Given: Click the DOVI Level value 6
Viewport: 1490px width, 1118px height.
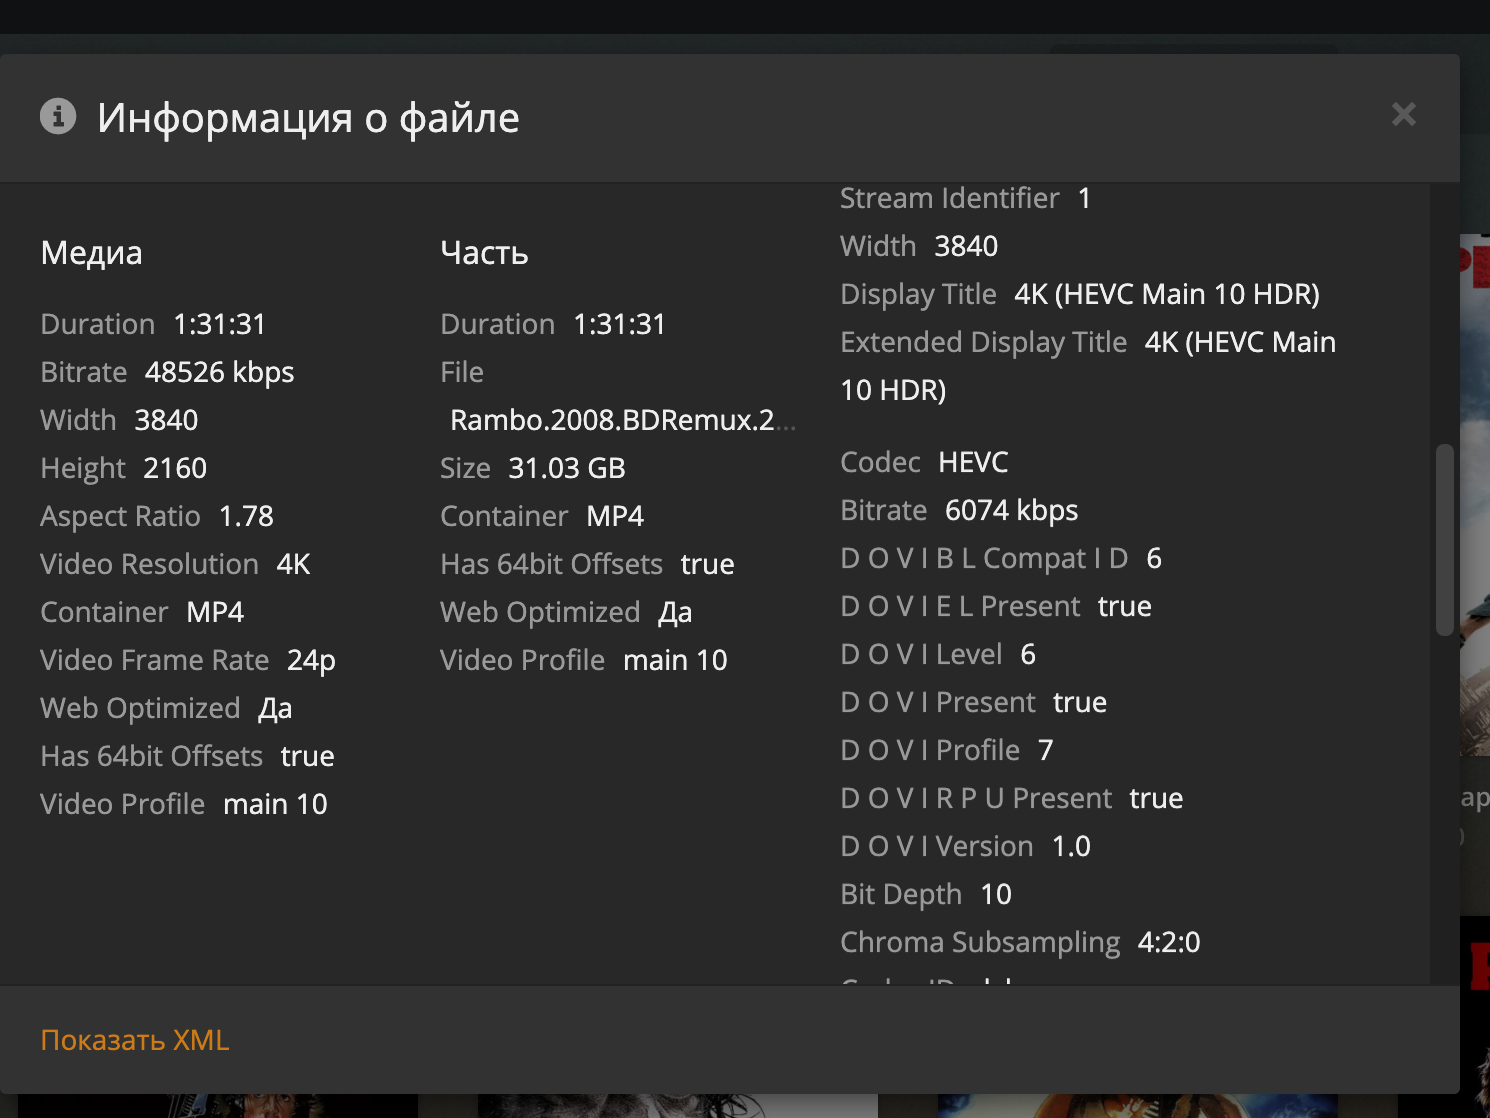Looking at the screenshot, I should tap(1028, 654).
